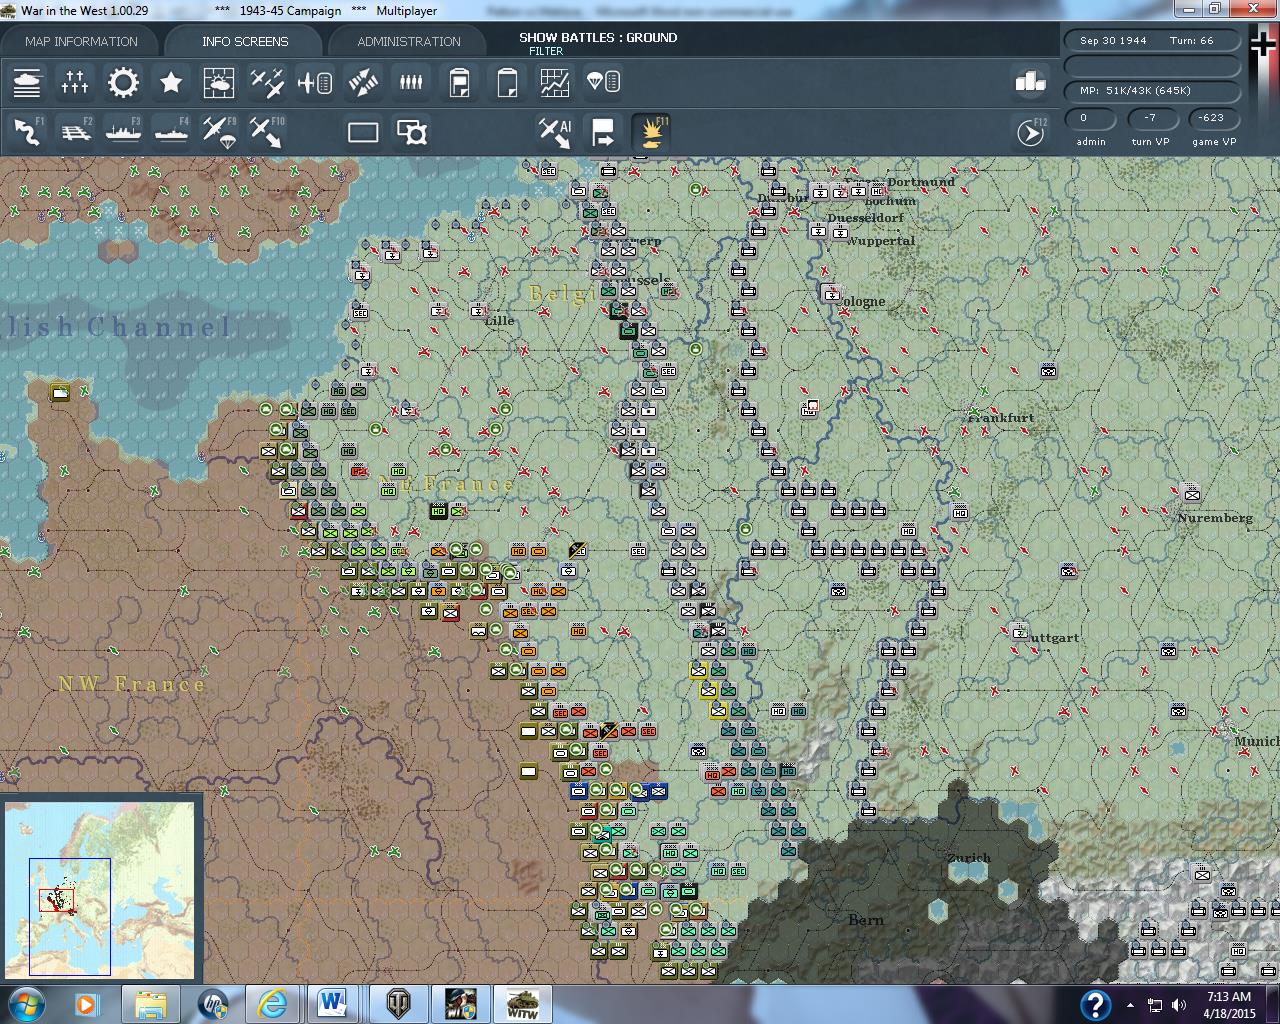The height and width of the screenshot is (1024, 1280).
Task: Open the losses screen with grave crosses icon
Action: click(75, 82)
